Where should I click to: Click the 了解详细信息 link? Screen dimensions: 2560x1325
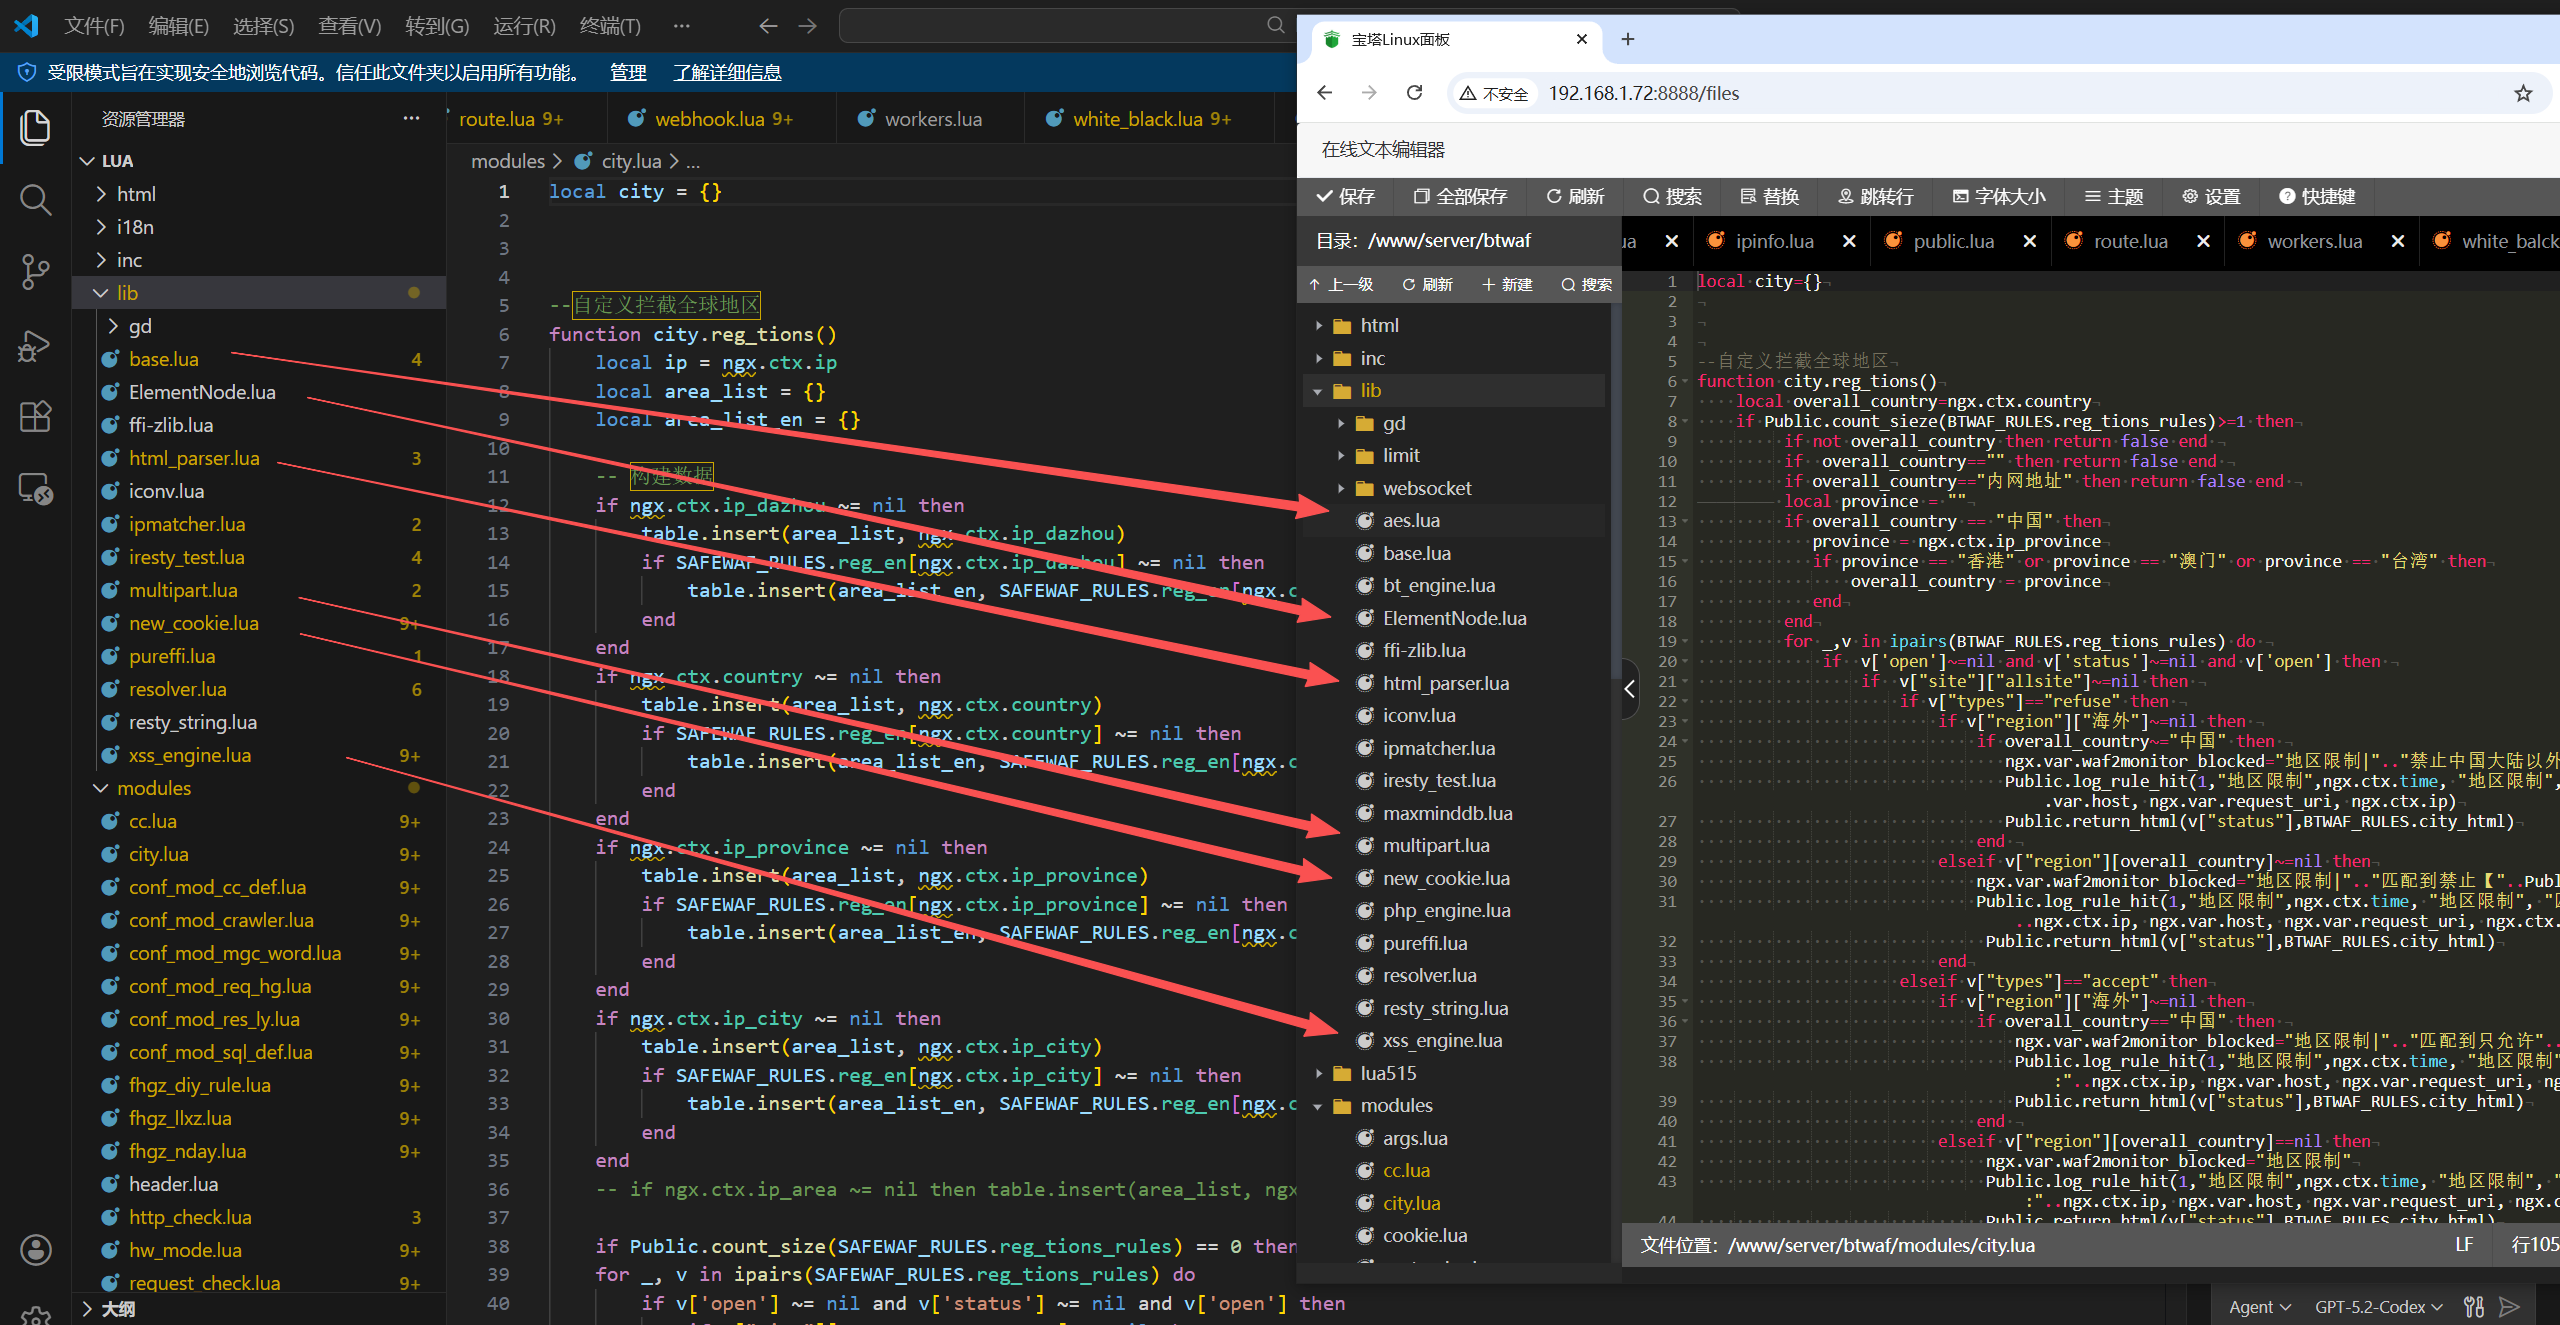tap(727, 72)
